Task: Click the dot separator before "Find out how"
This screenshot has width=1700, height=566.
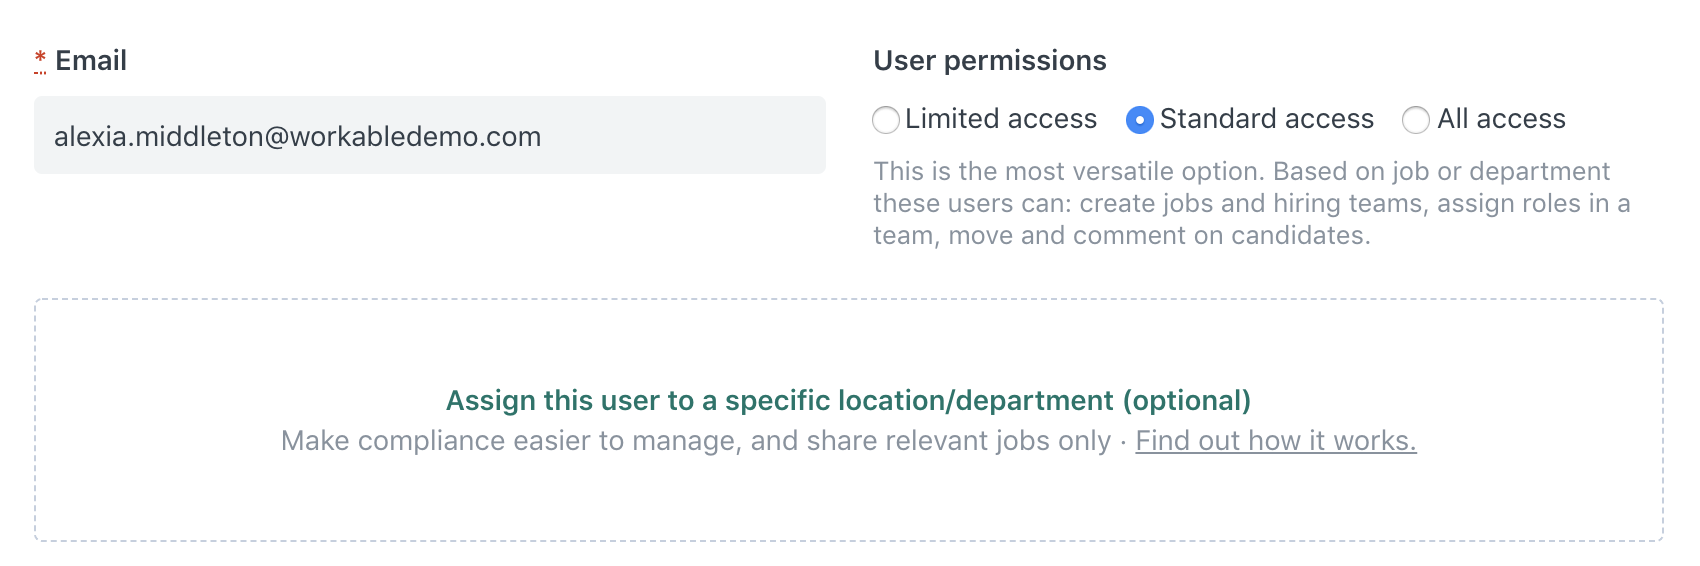Action: coord(1123,442)
